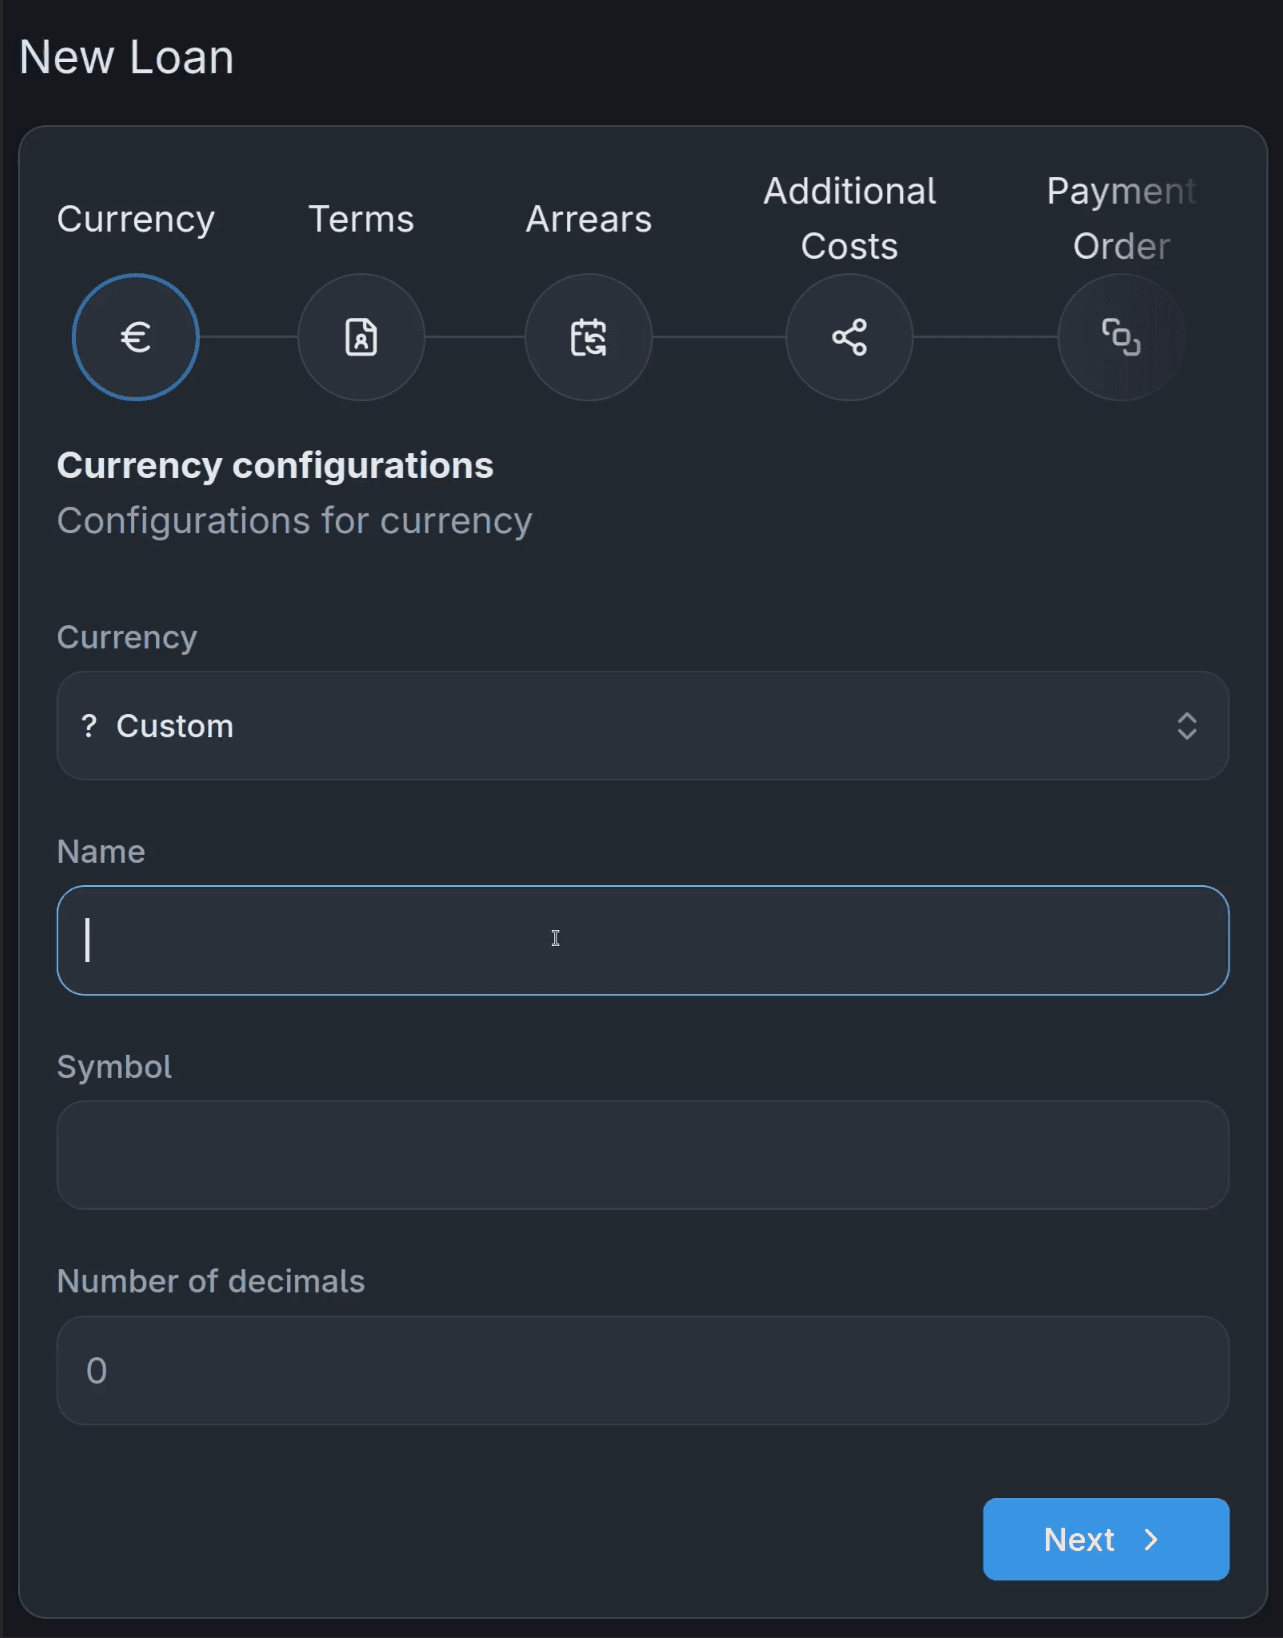
Task: Click the Additional Costs step circle
Action: point(849,337)
